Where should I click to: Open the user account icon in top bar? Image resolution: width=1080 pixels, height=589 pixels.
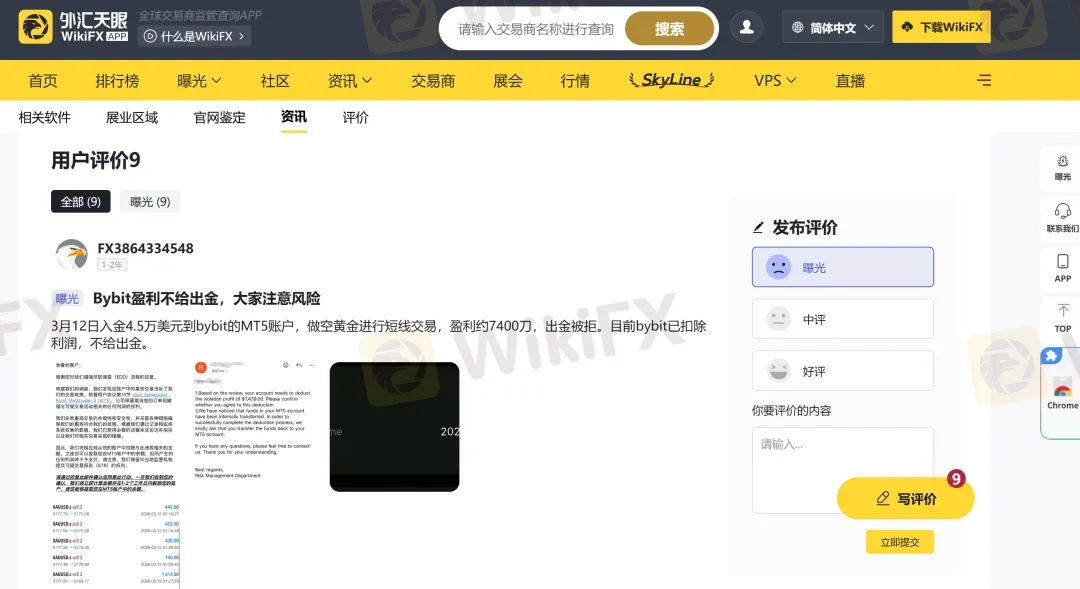[747, 28]
